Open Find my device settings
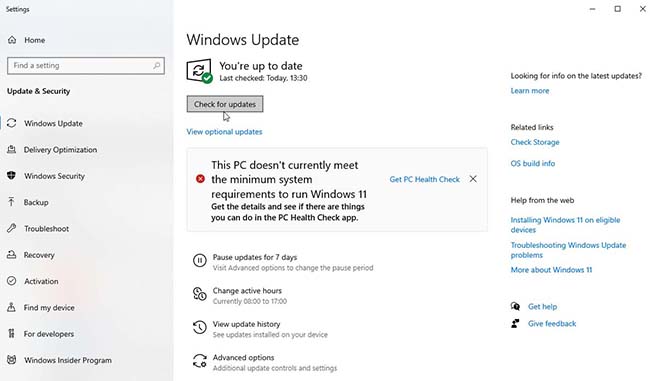Image resolution: width=650 pixels, height=381 pixels. 49,307
